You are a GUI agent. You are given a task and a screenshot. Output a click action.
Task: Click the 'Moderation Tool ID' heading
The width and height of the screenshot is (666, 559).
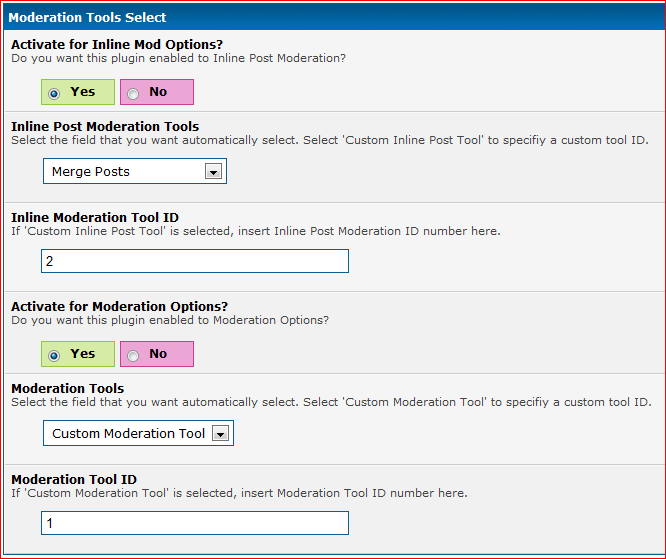click(x=74, y=479)
